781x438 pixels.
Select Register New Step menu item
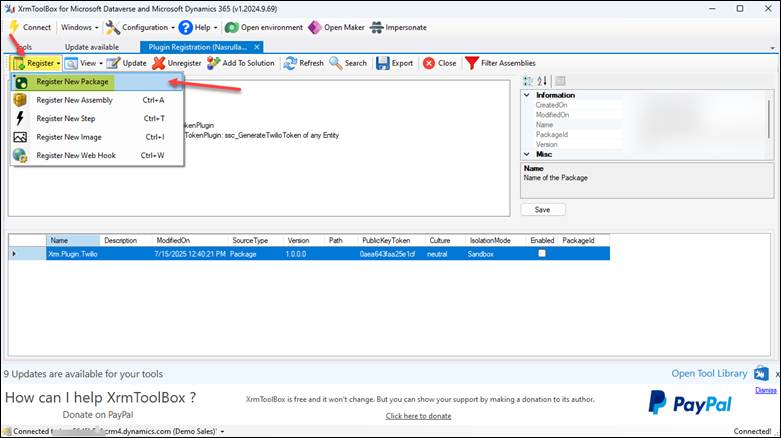click(97, 119)
